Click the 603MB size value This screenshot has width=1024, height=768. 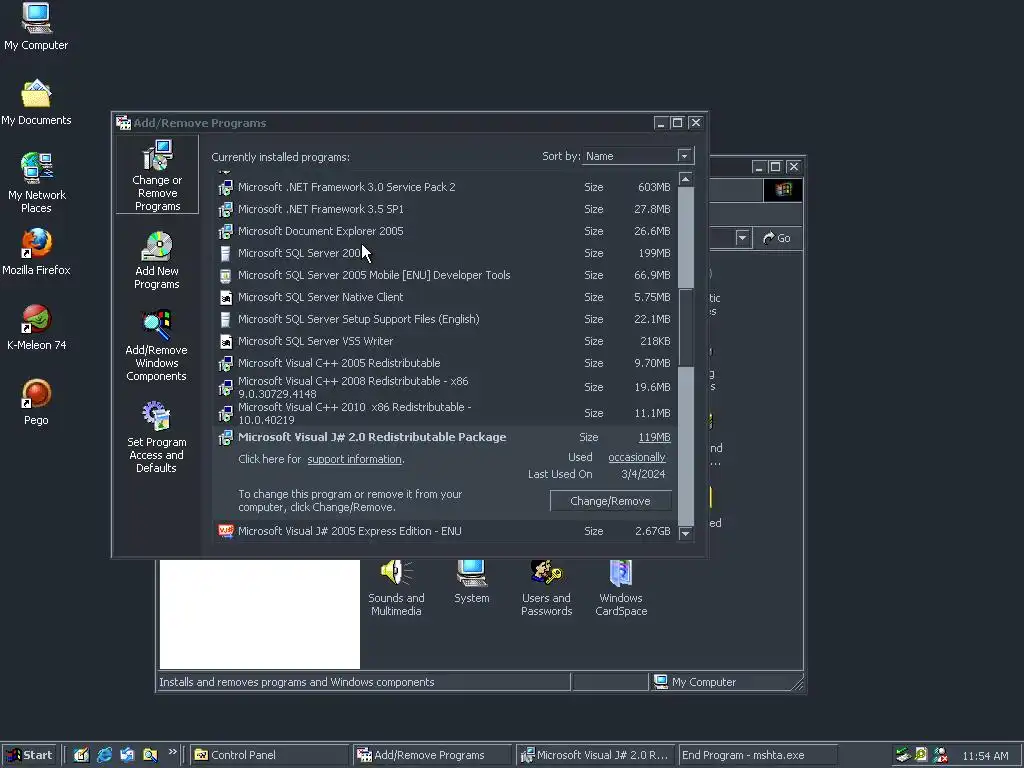coord(654,187)
